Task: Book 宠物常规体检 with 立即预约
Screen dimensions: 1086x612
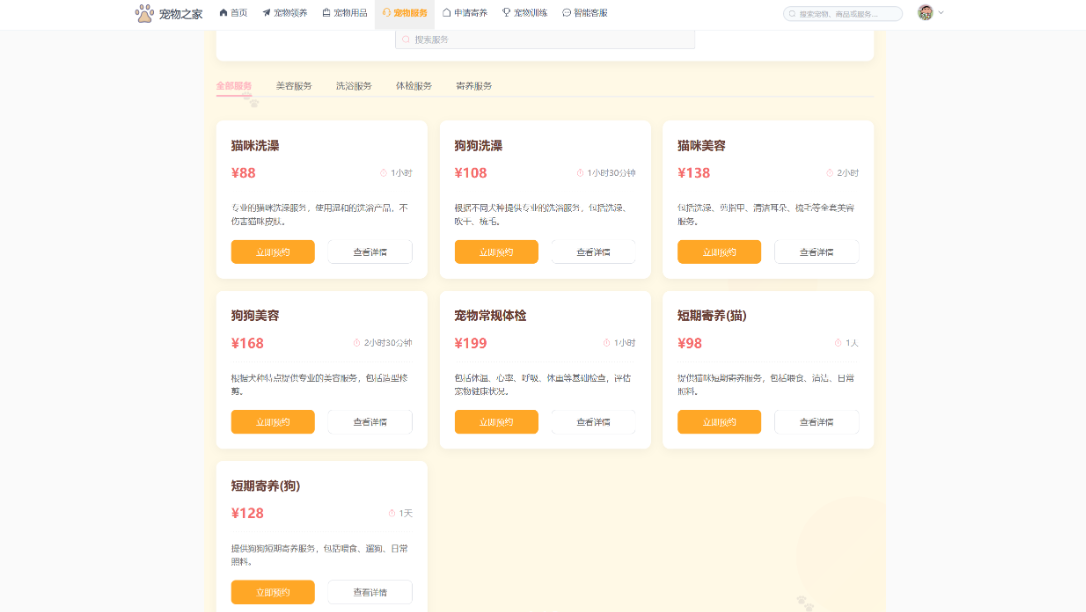Action: (x=496, y=422)
